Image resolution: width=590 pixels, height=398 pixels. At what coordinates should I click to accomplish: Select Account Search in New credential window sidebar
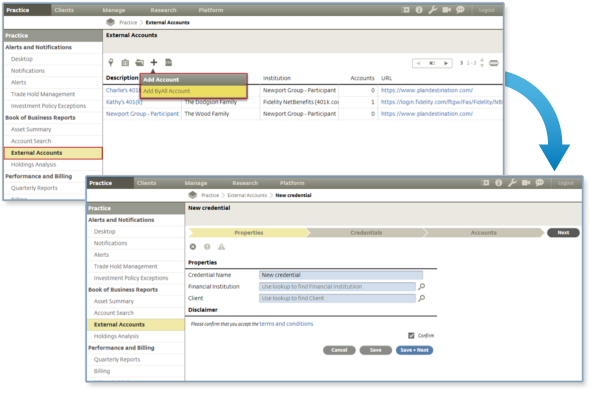[x=114, y=313]
